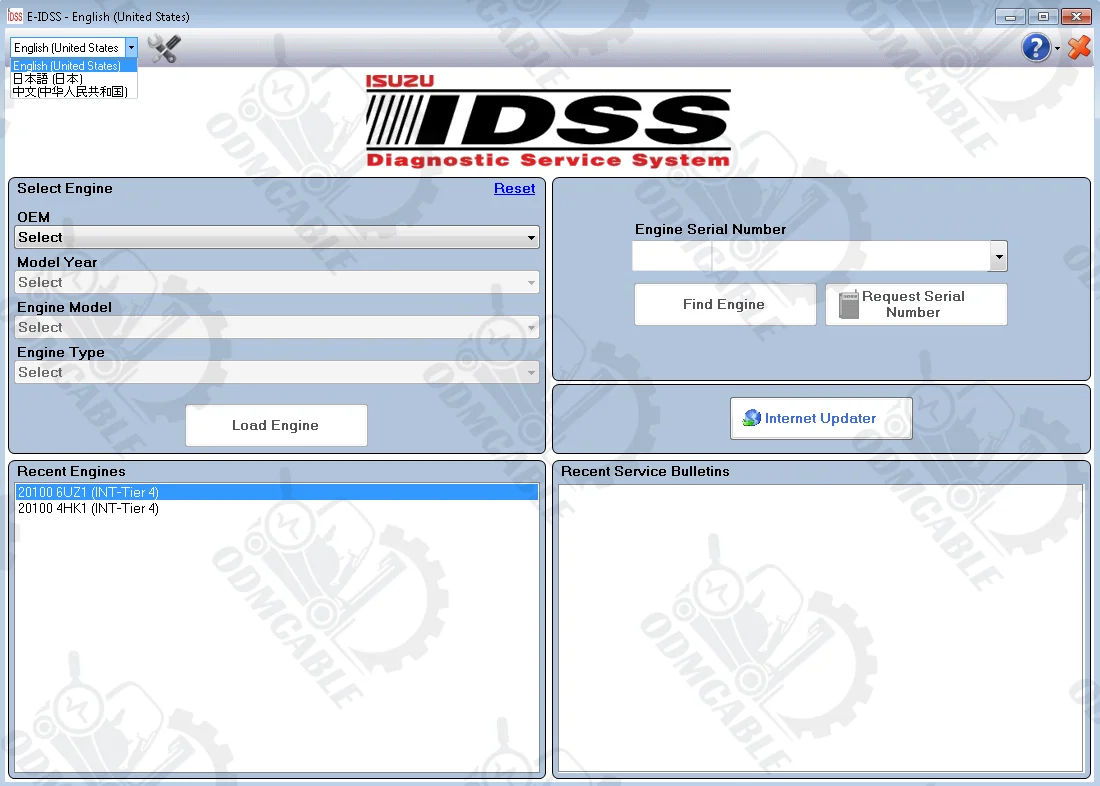Select recent engine 20100 6UZ1 (INT-Tier 4)

pos(90,492)
